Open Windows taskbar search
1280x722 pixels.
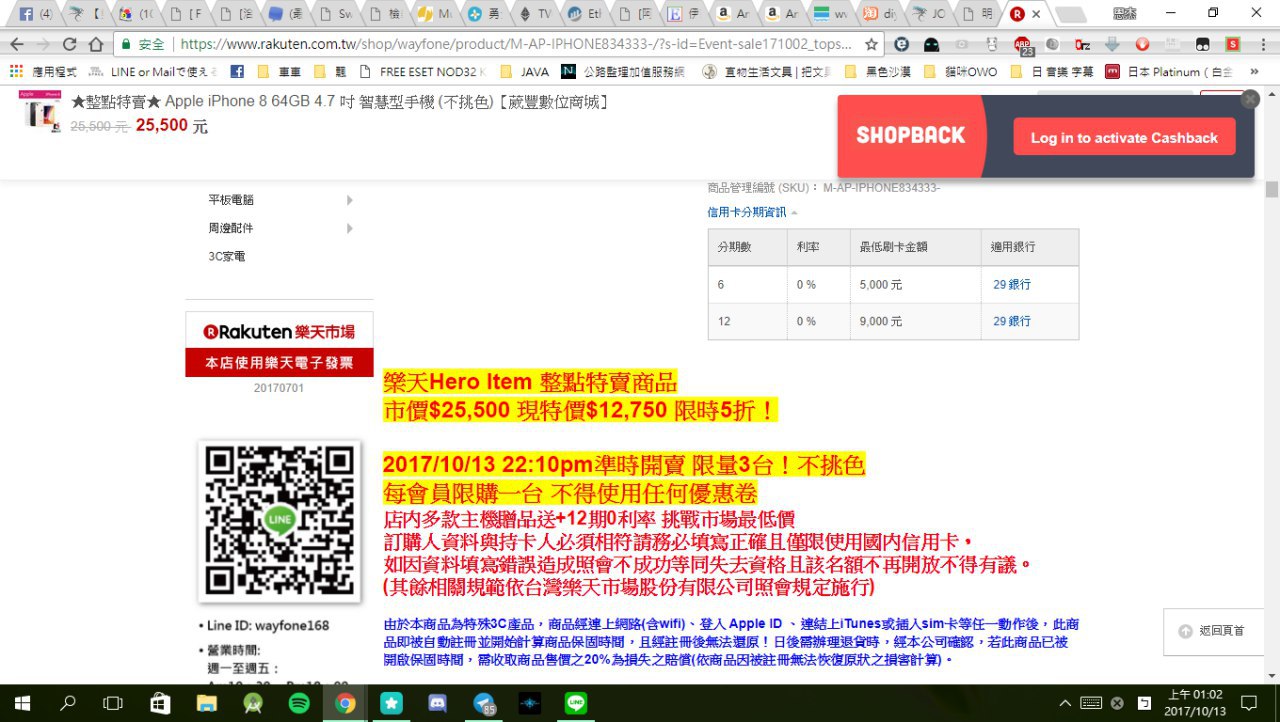coord(68,703)
